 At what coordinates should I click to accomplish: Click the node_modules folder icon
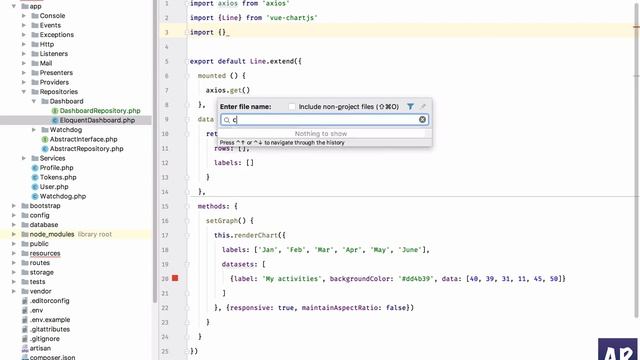click(x=25, y=234)
